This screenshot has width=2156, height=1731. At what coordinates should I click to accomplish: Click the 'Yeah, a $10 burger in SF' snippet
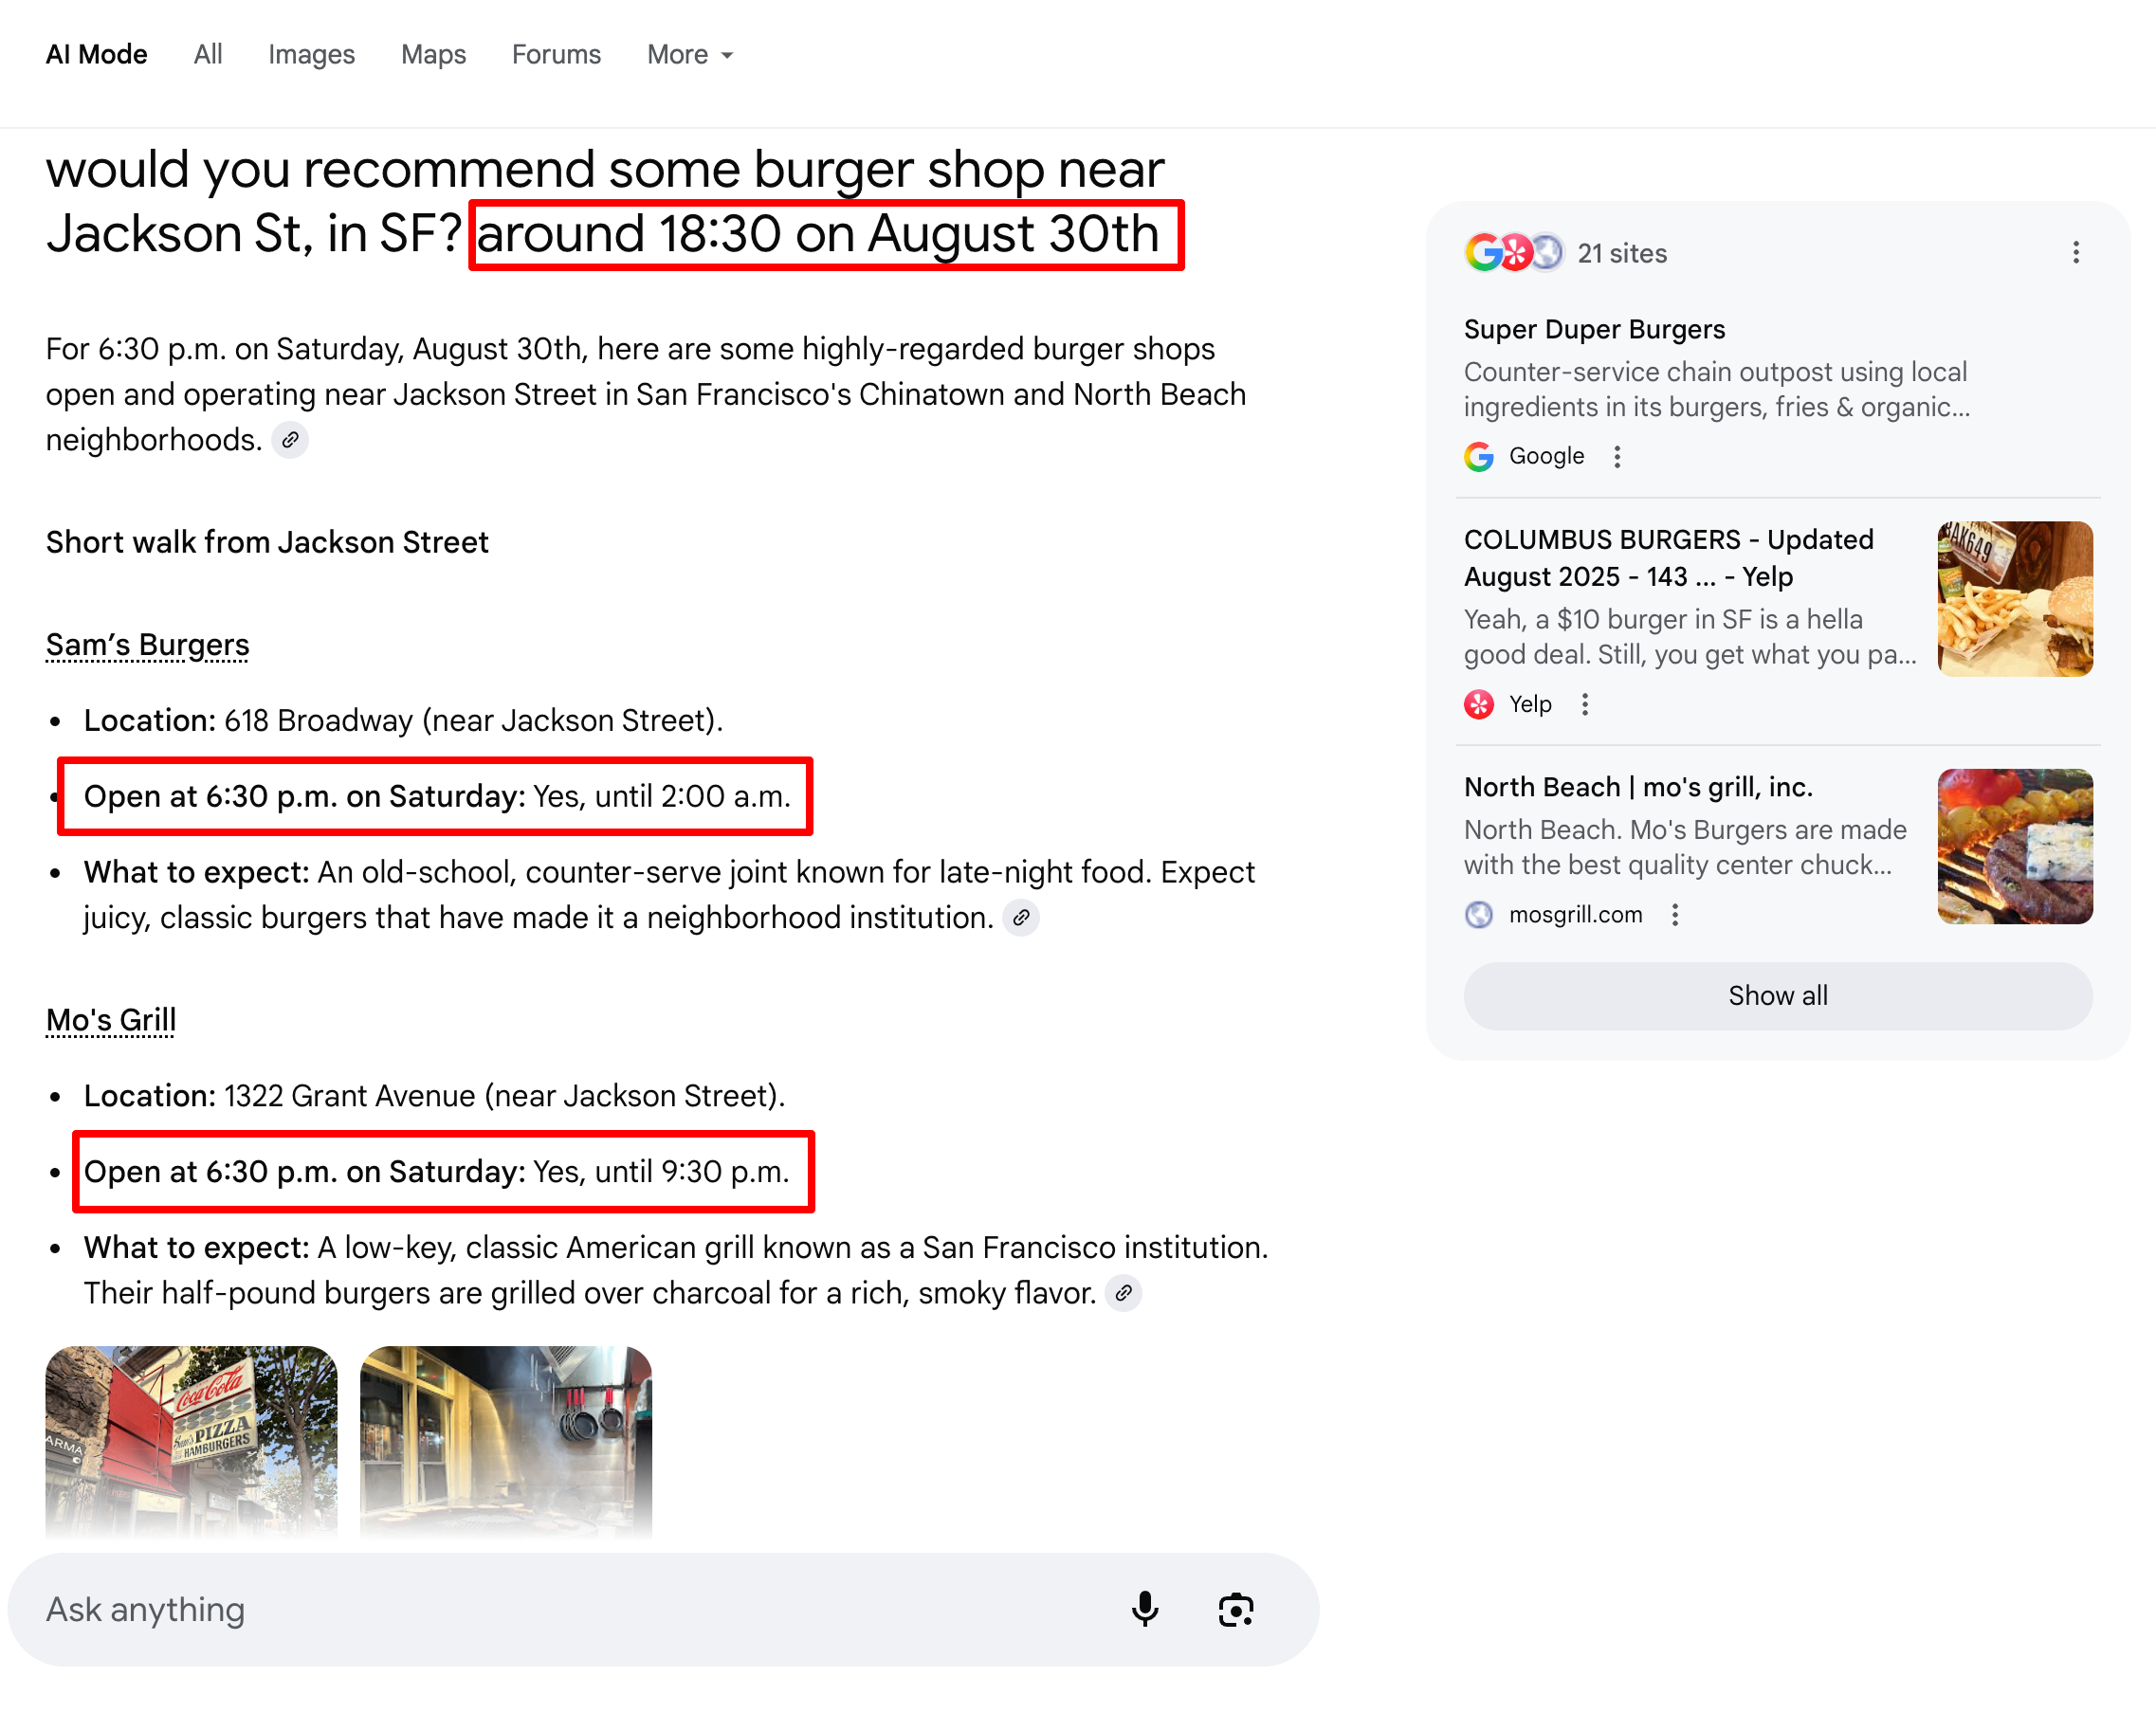coord(1690,637)
